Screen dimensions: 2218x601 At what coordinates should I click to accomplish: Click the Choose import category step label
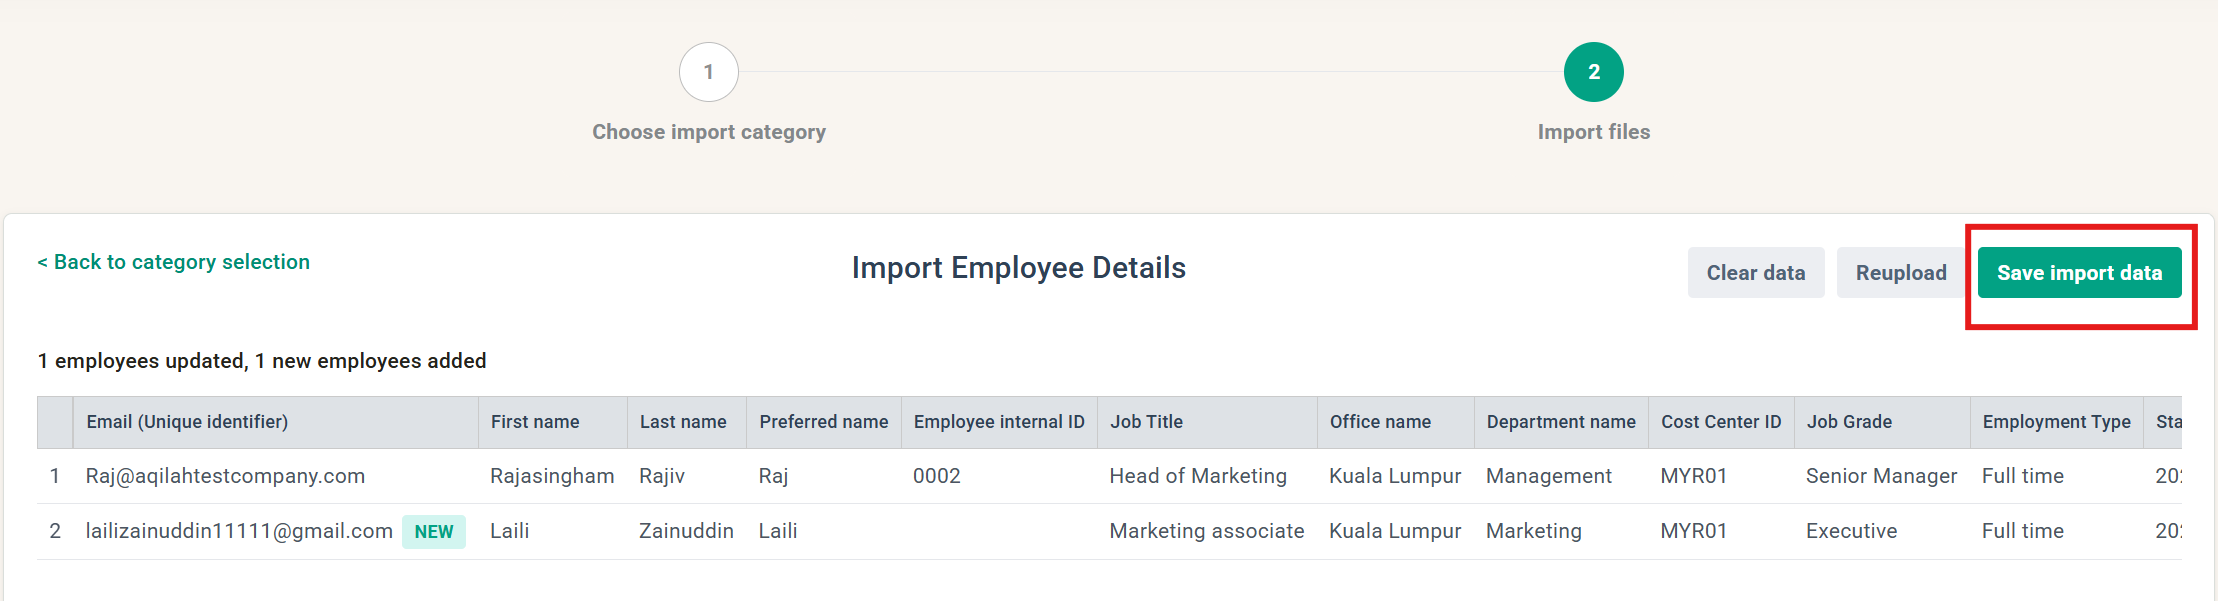pos(709,132)
